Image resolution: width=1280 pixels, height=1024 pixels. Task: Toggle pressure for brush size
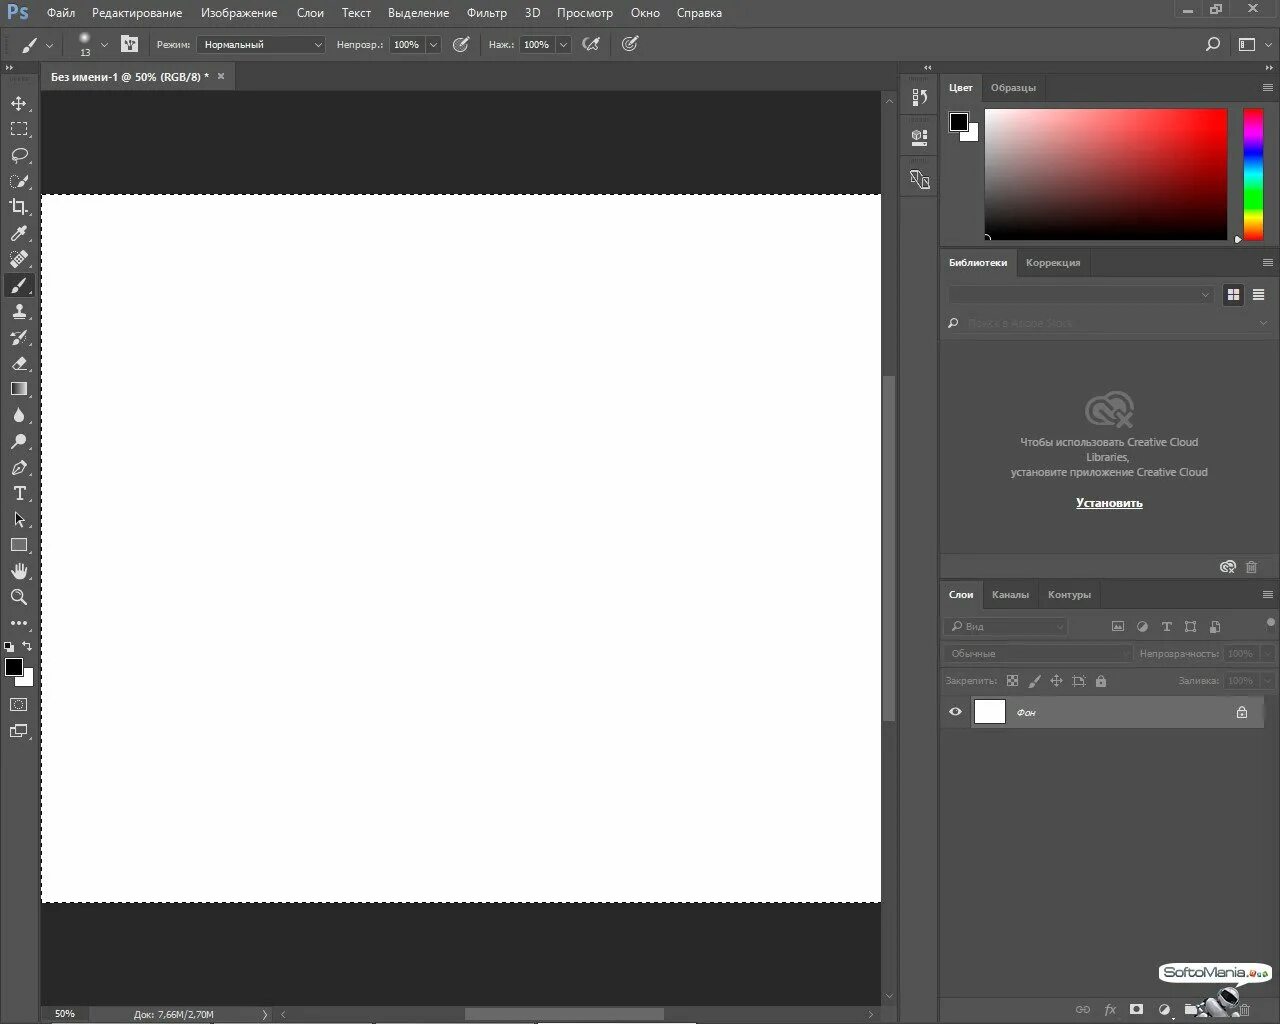[x=630, y=44]
